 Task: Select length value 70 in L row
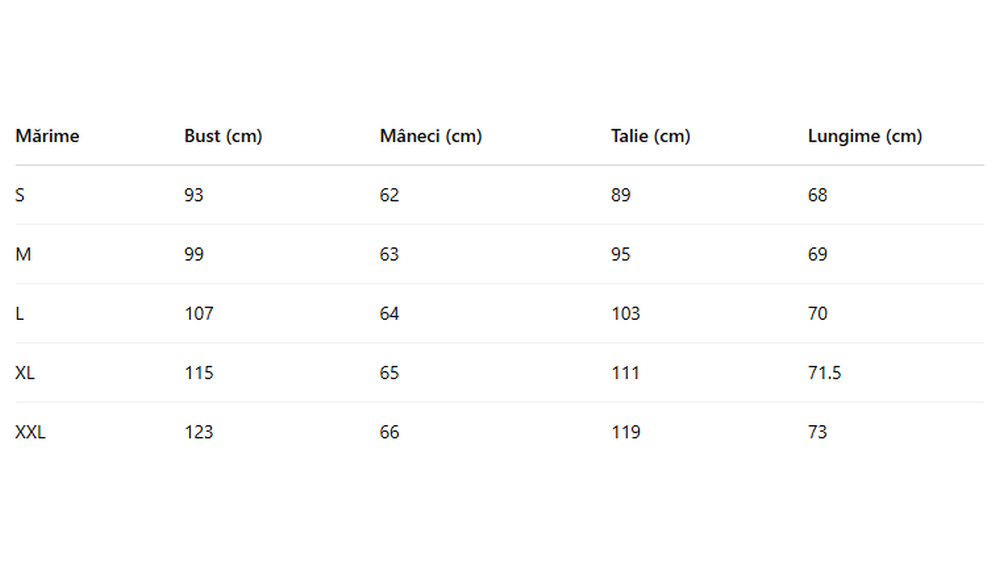(818, 314)
